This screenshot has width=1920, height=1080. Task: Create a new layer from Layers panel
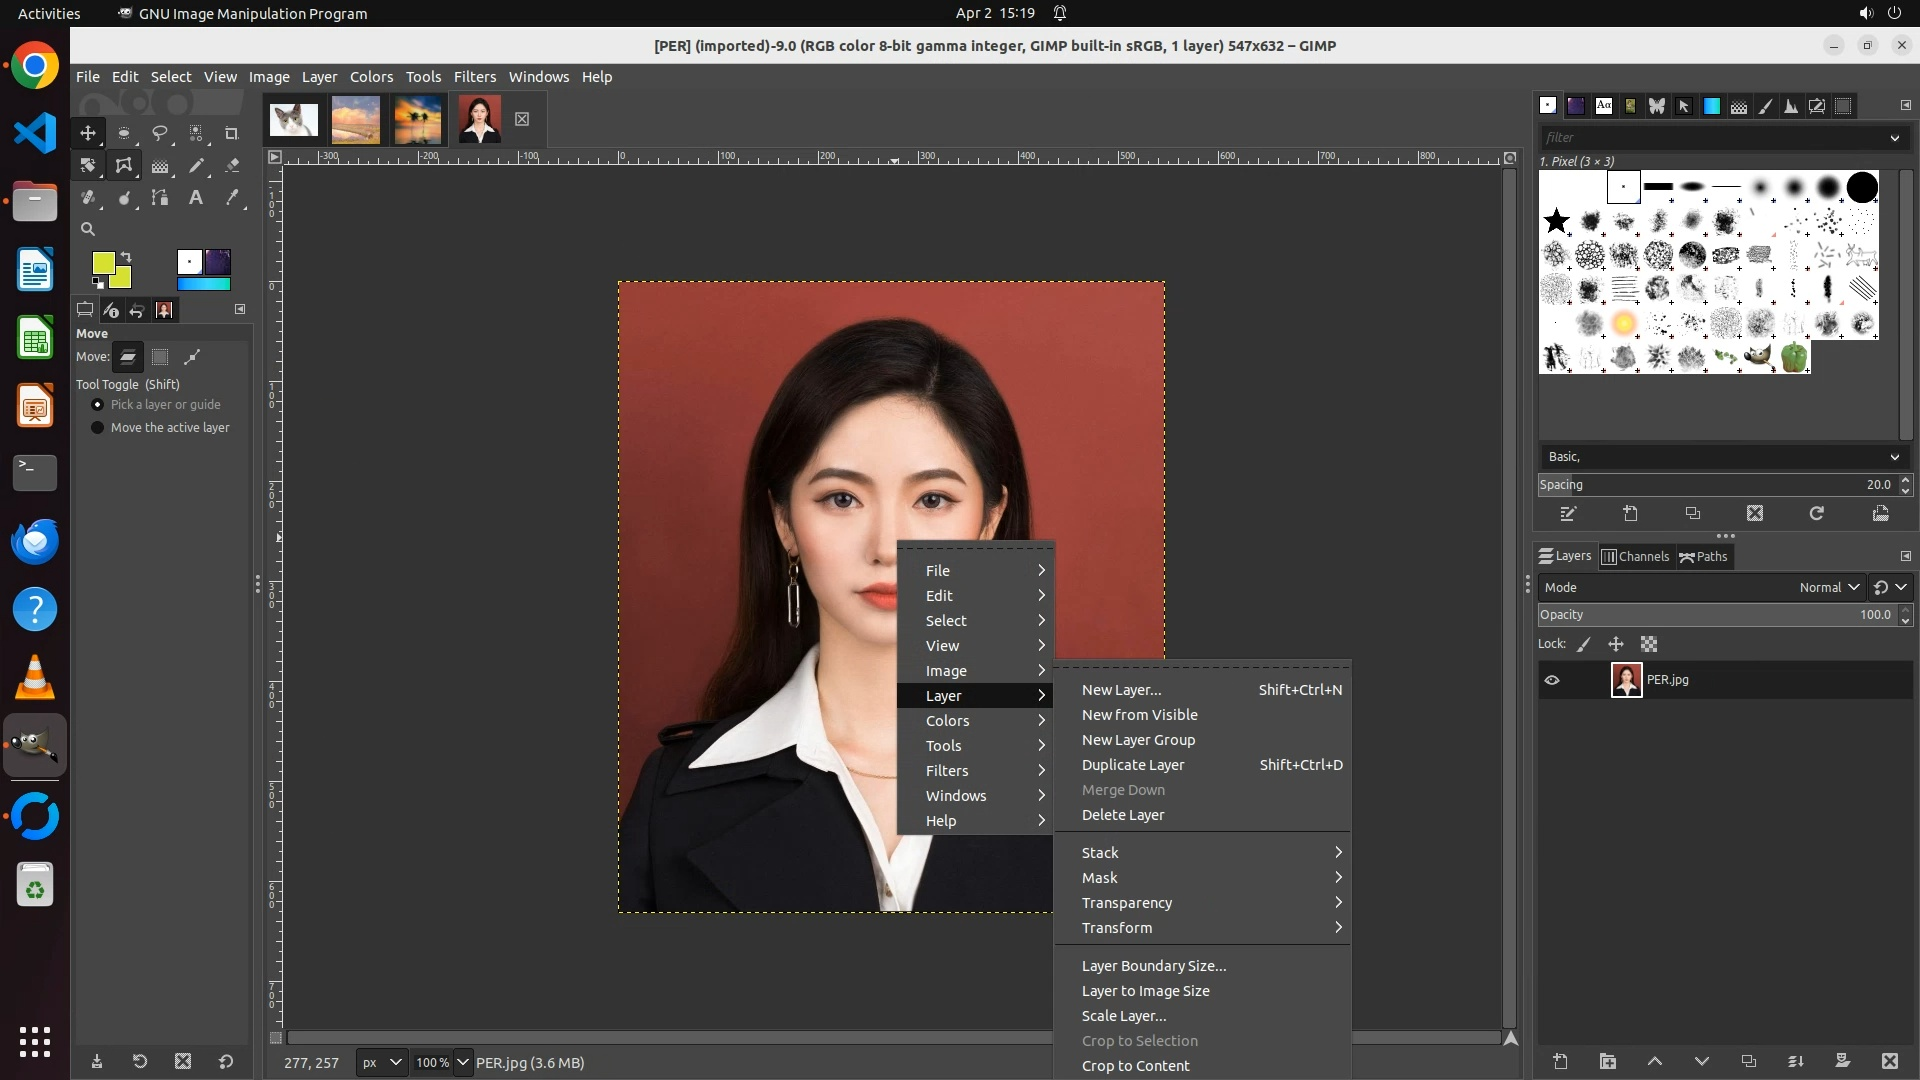tap(1560, 1061)
